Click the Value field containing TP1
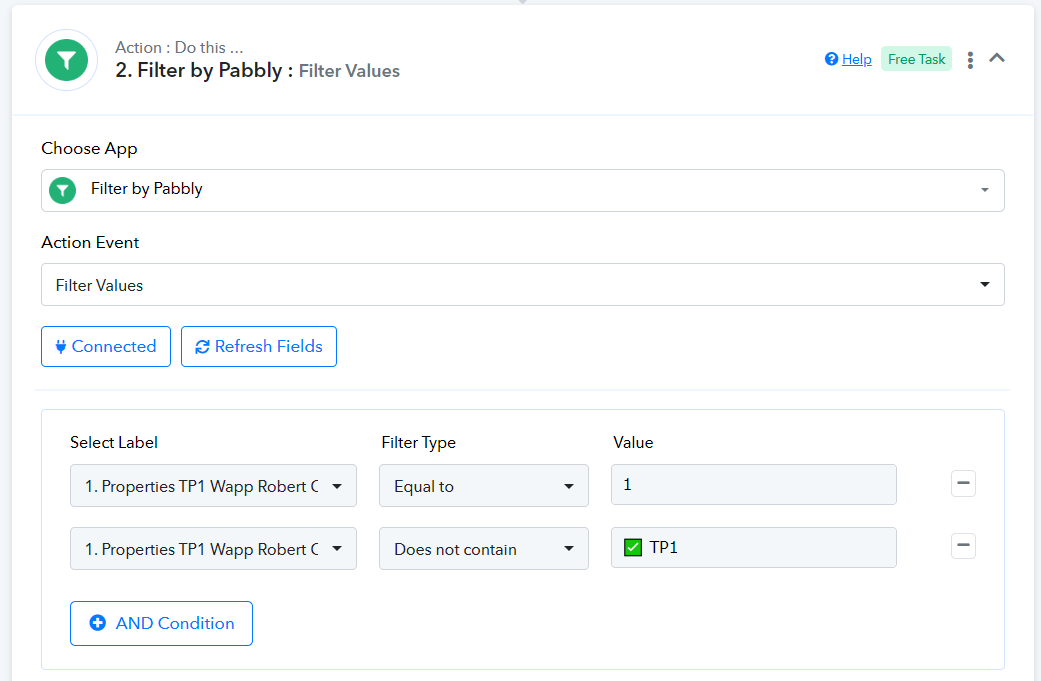Image resolution: width=1041 pixels, height=681 pixels. pos(754,548)
